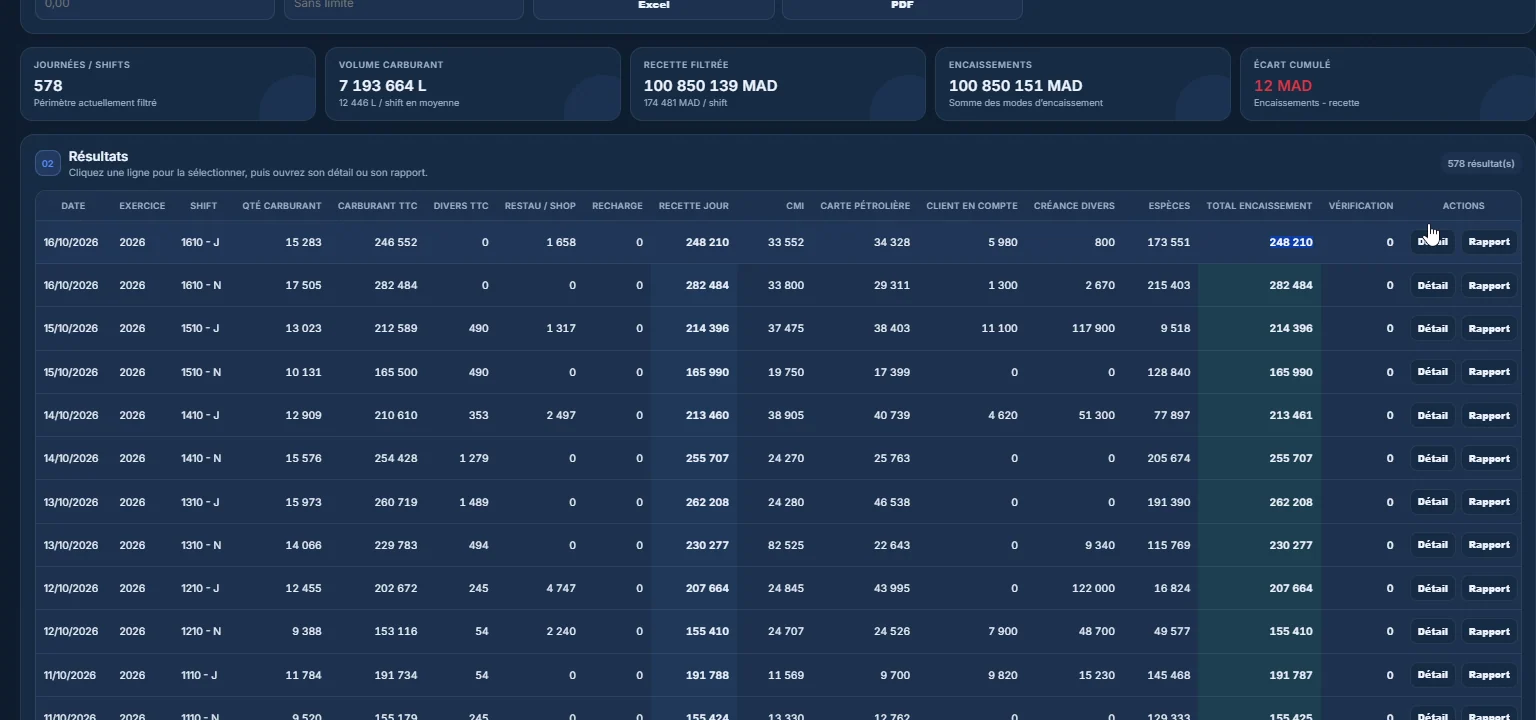Click the highlighted total encaissement value 248 210
The height and width of the screenshot is (720, 1536).
1291,242
